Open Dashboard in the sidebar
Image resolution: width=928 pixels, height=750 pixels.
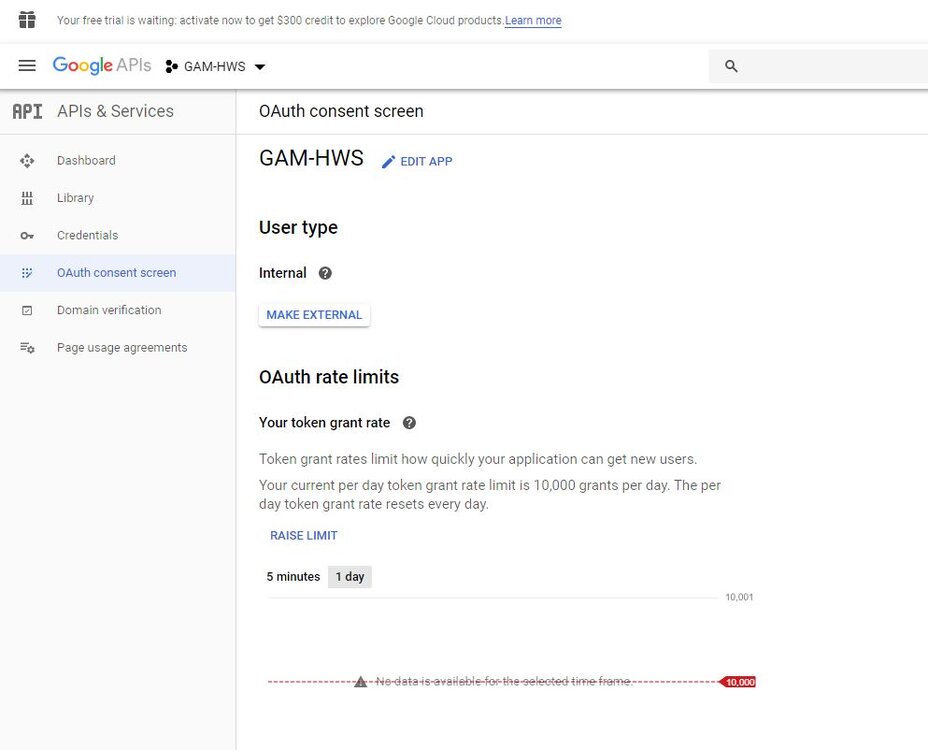(118, 160)
